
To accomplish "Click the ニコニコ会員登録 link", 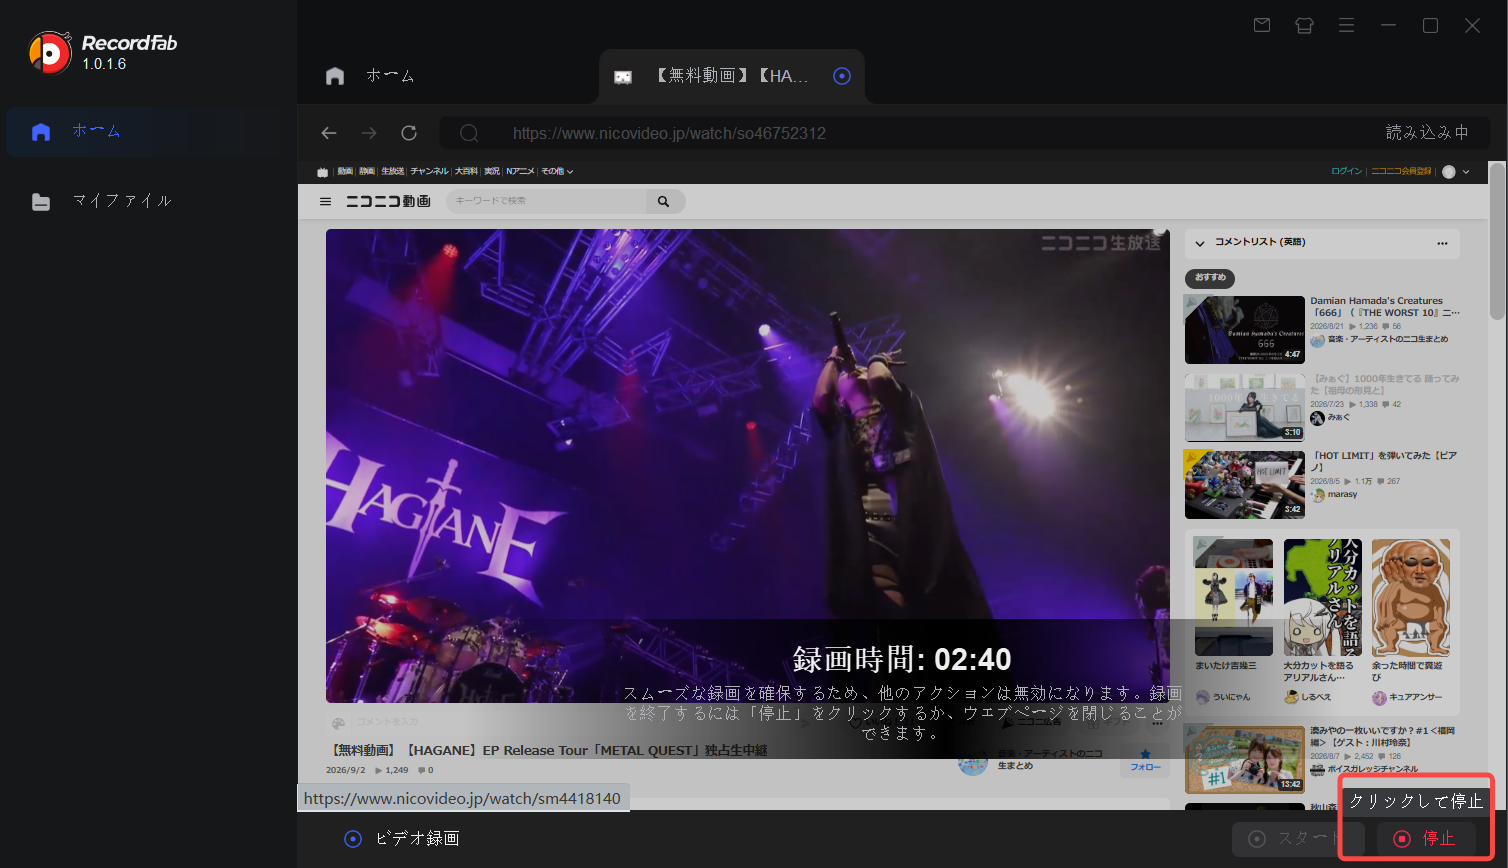I will tap(1400, 171).
